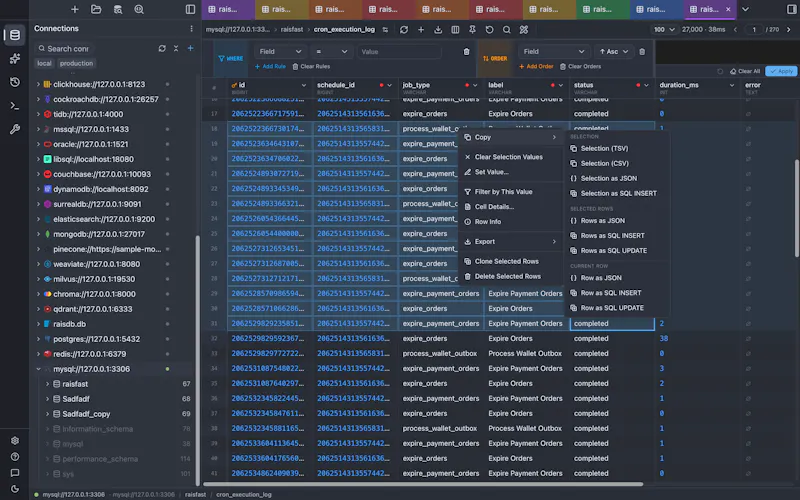Open the WHERE Field dropdown

click(280, 52)
